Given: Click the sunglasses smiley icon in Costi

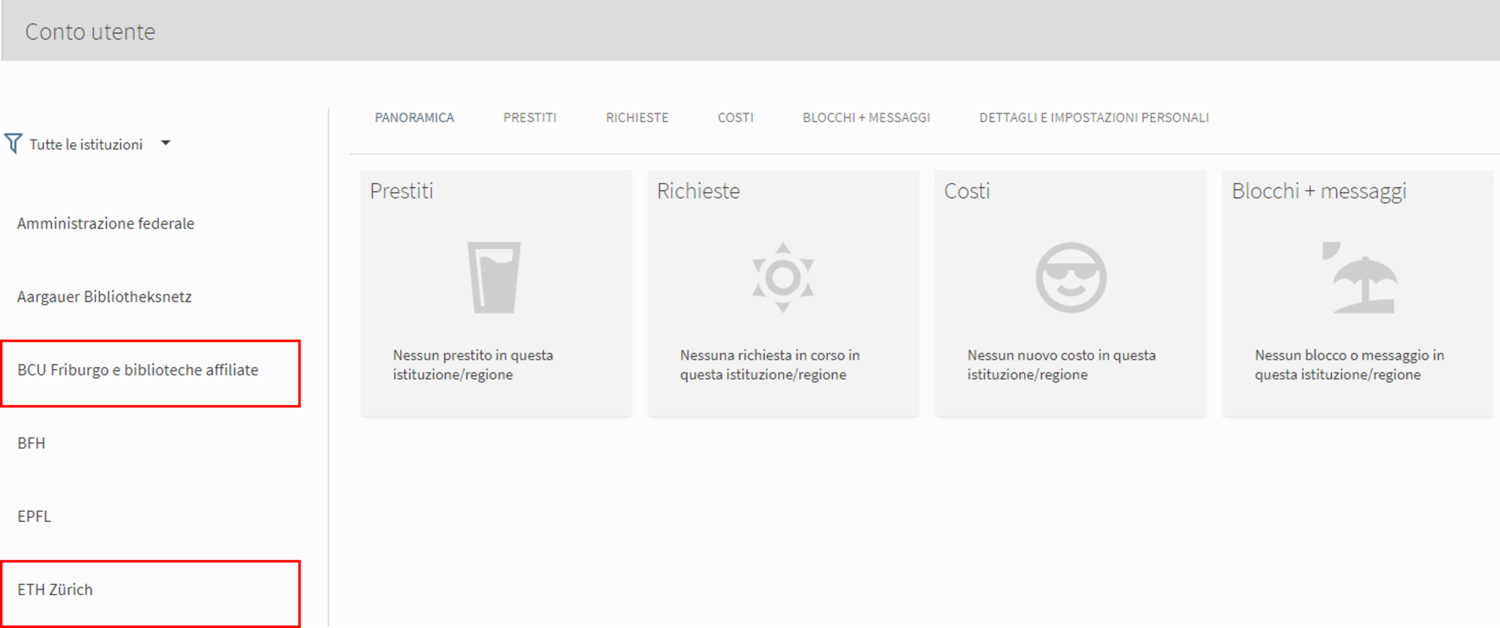Looking at the screenshot, I should [1070, 277].
